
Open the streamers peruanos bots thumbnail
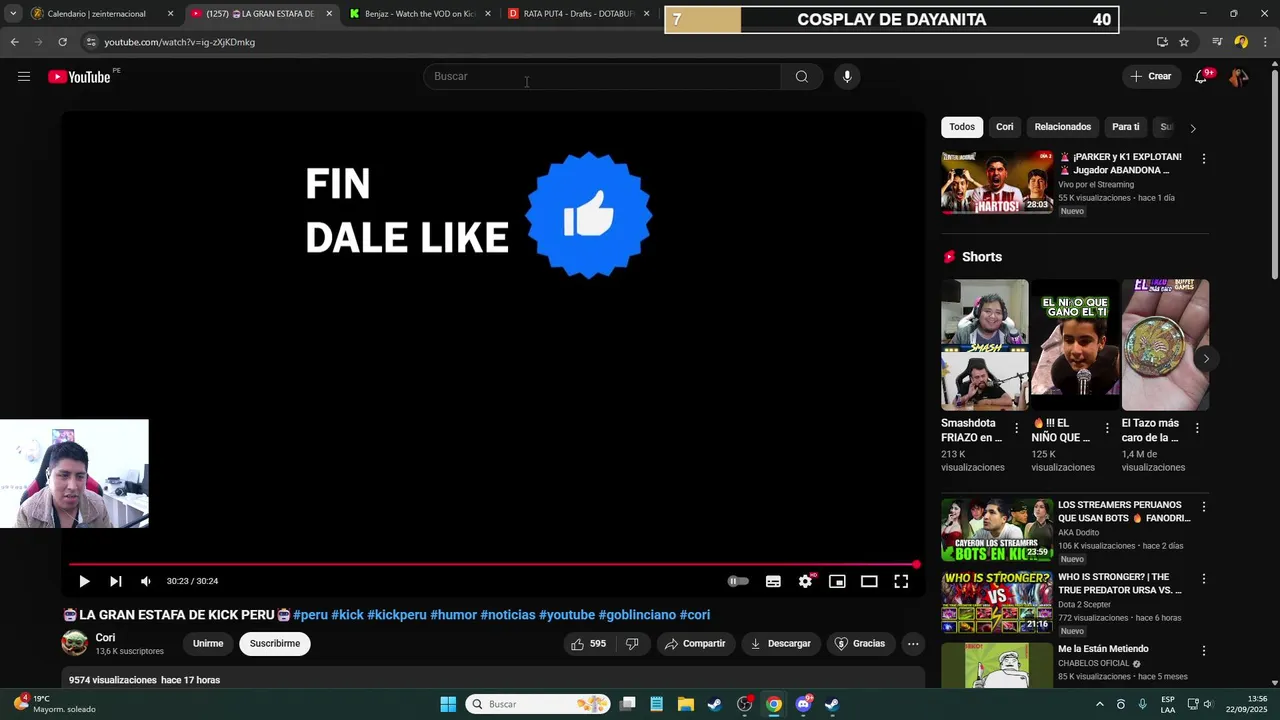997,530
